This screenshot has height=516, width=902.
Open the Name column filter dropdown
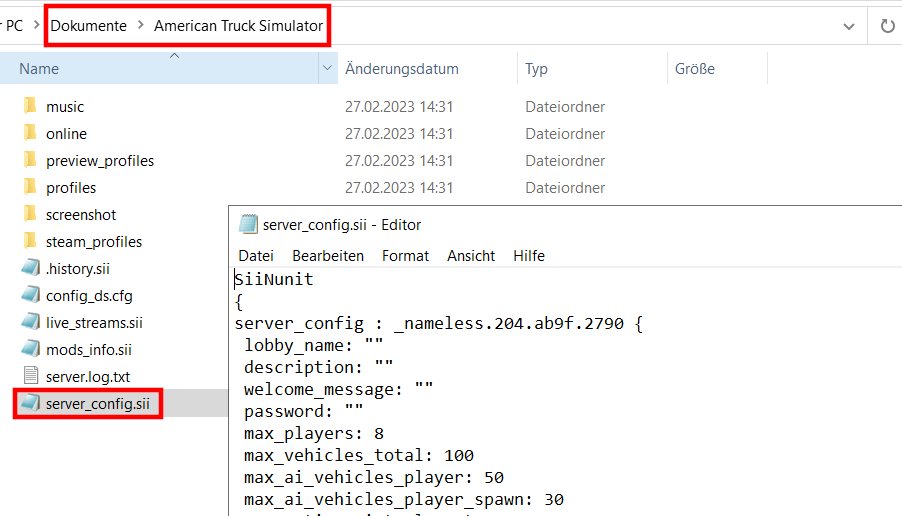pyautogui.click(x=327, y=68)
